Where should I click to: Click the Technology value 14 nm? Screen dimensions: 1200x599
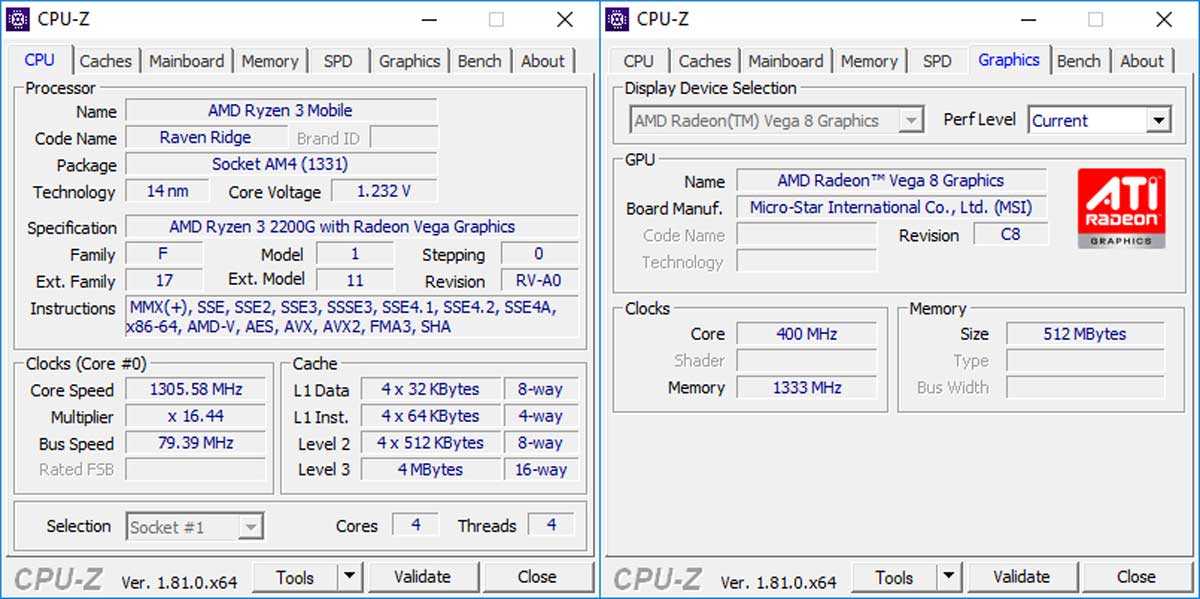point(167,191)
